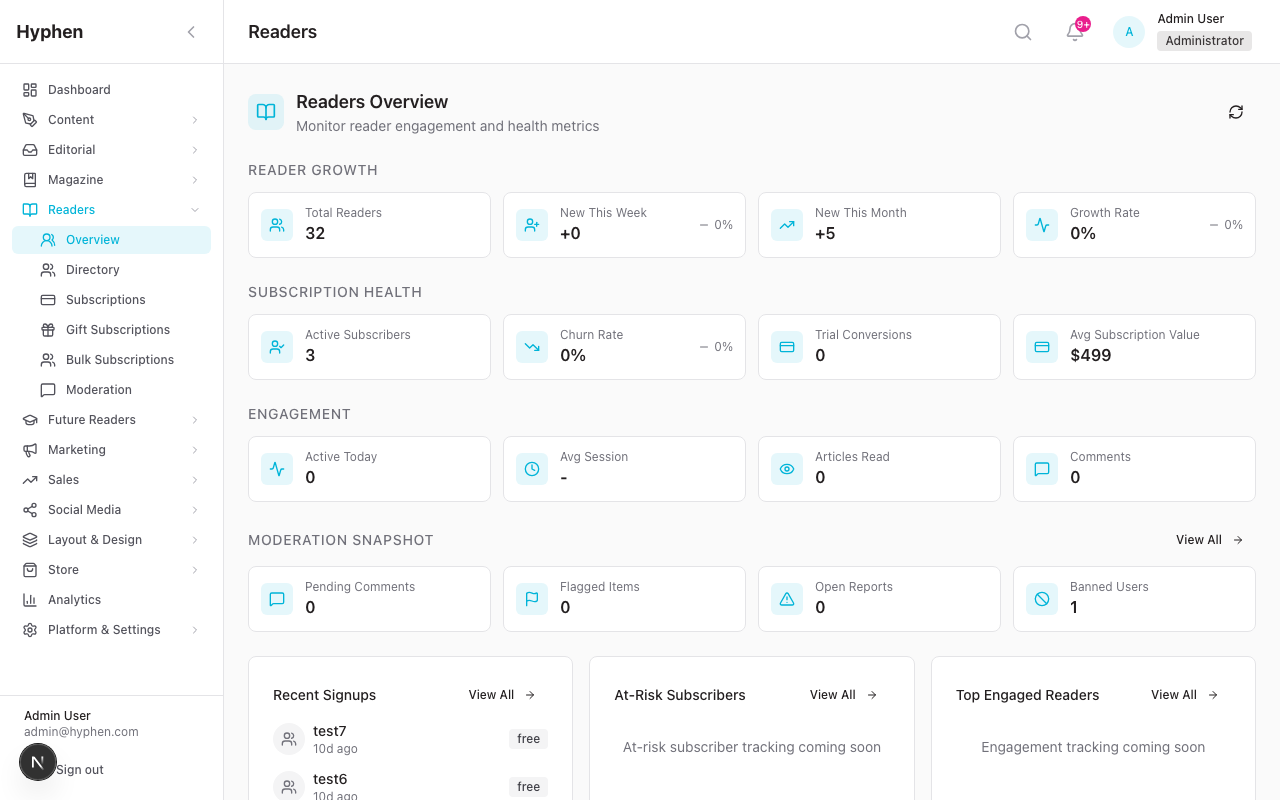Click the Platform & Settings gear icon
This screenshot has width=1280, height=800.
coord(29,629)
